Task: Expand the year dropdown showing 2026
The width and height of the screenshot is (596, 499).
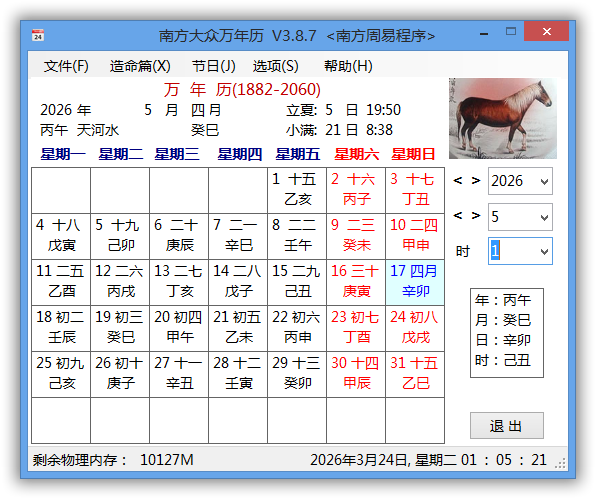Action: tap(544, 181)
